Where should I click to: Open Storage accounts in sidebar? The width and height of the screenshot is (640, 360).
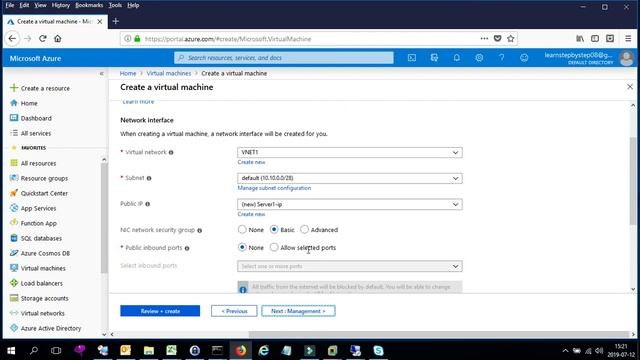(x=44, y=298)
